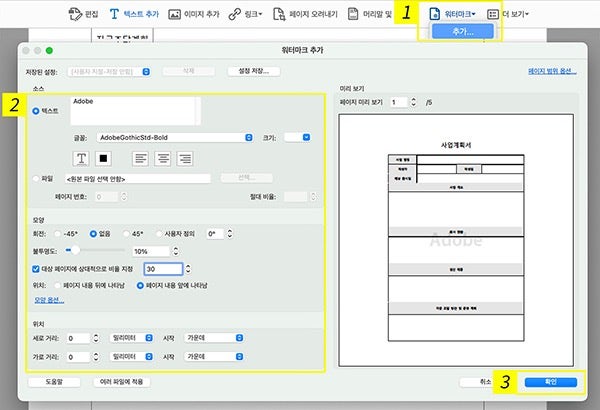
Task: Click the 10% opacity value field
Action: click(x=151, y=252)
